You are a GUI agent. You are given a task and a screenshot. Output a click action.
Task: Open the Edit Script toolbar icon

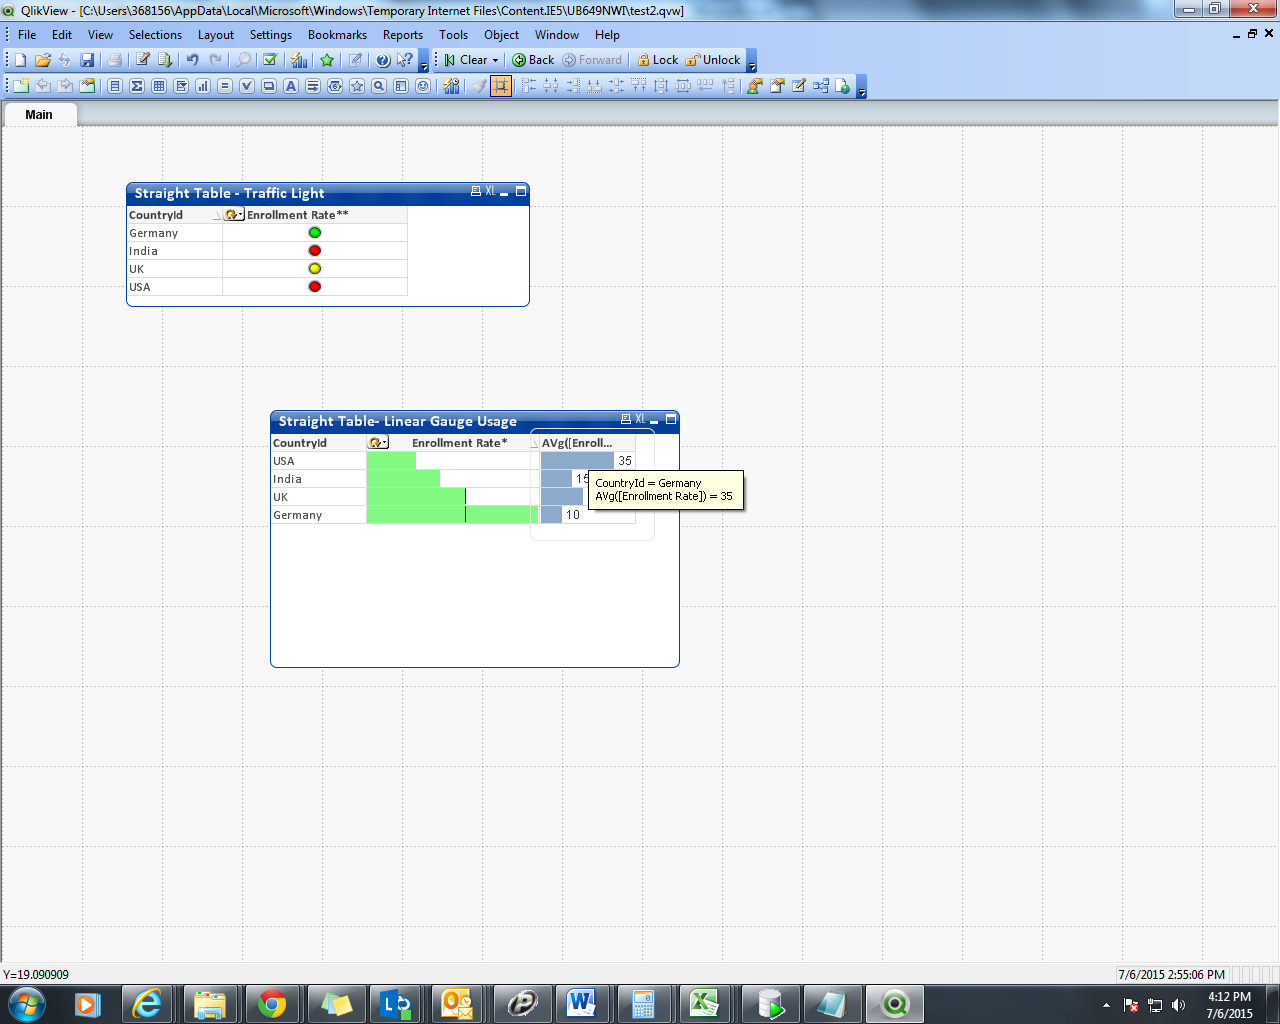coord(143,60)
